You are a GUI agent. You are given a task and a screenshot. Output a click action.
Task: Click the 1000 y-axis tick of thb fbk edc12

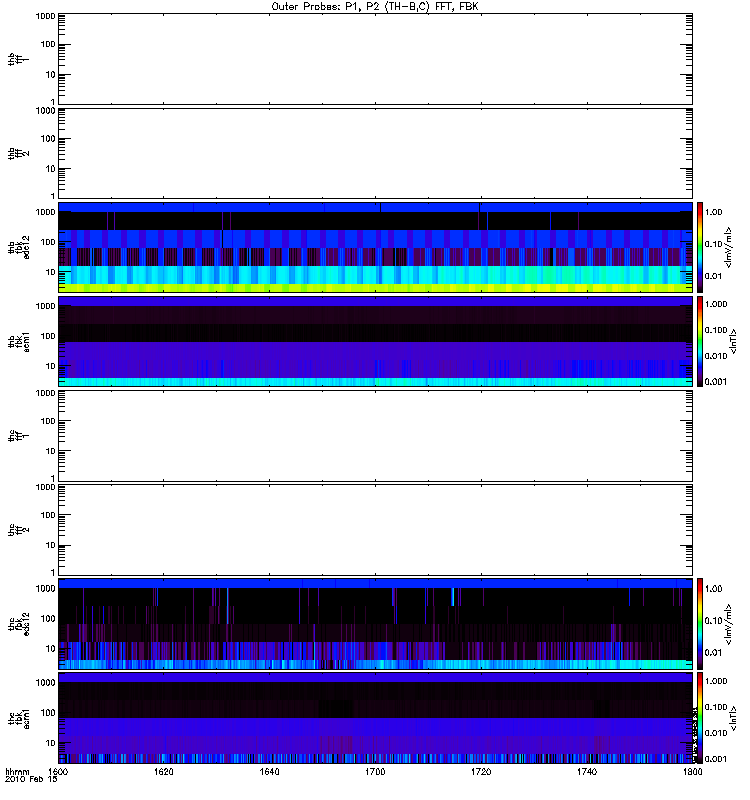[45, 212]
